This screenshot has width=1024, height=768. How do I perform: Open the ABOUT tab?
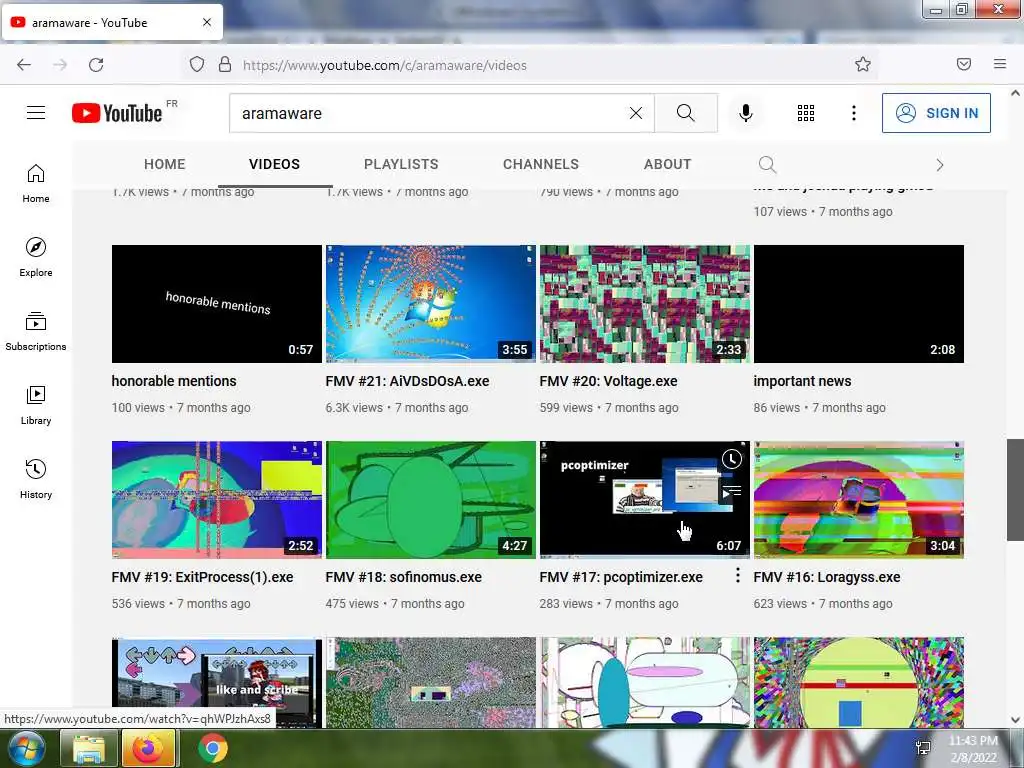click(667, 165)
